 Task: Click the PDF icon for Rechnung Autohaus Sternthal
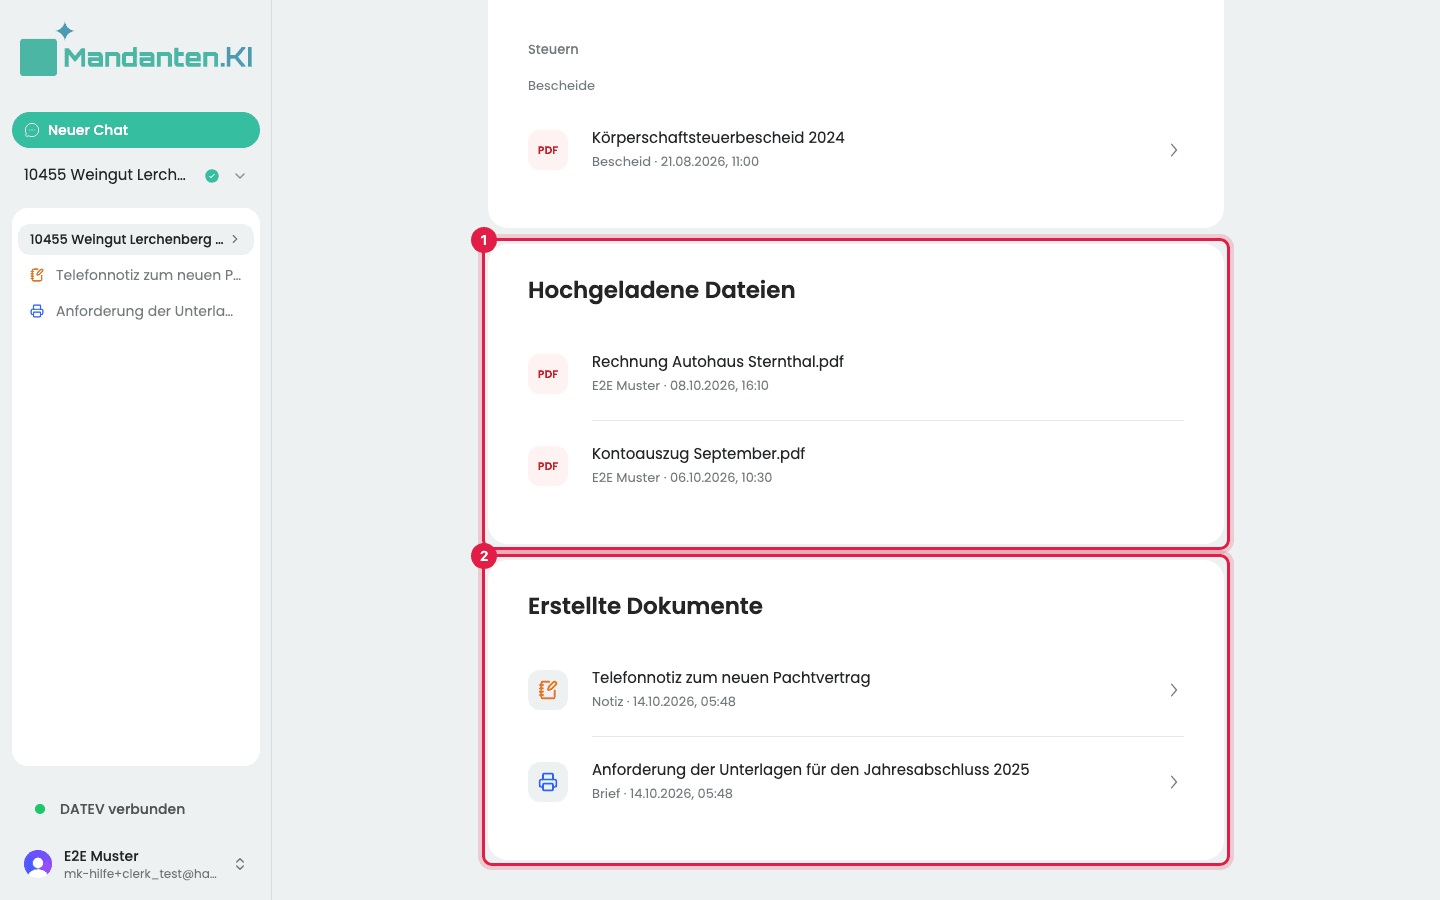(548, 374)
